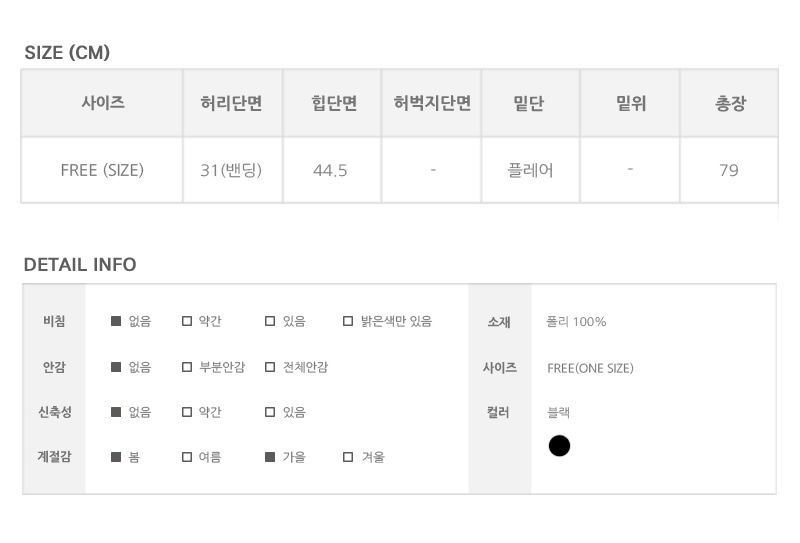Toggle the 부분안감 checkbox
Image resolution: width=800 pixels, height=543 pixels.
tap(187, 367)
